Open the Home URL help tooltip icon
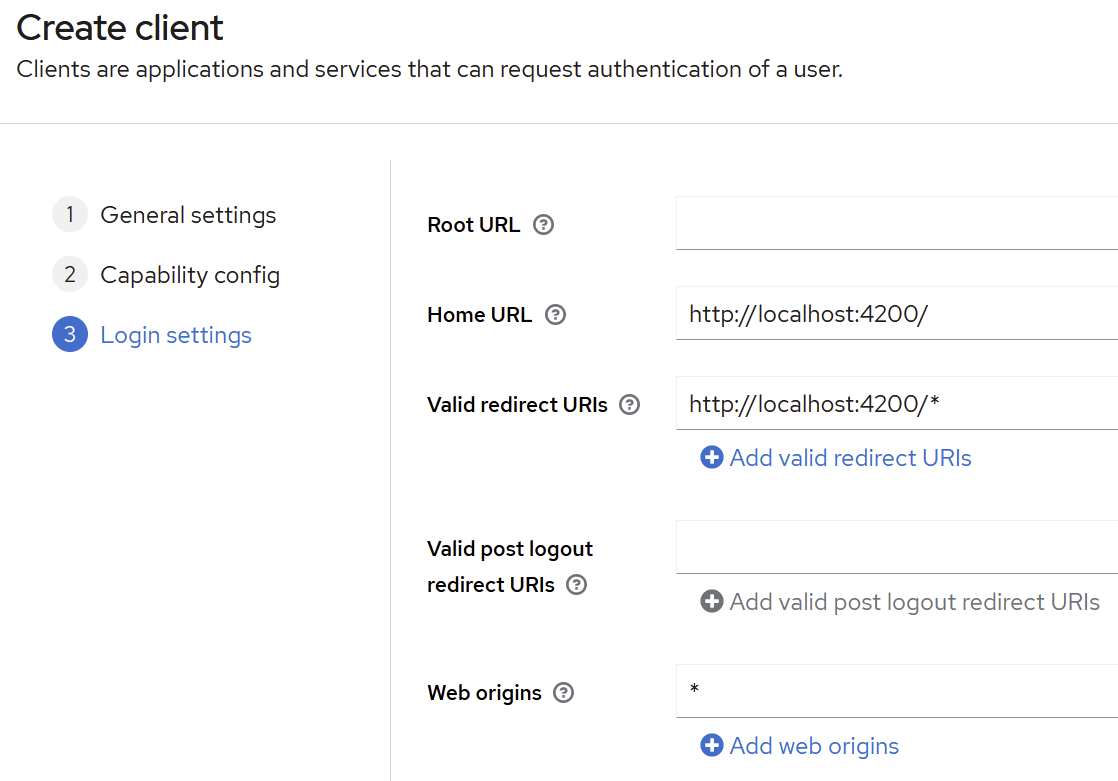This screenshot has height=781, width=1118. 555,315
